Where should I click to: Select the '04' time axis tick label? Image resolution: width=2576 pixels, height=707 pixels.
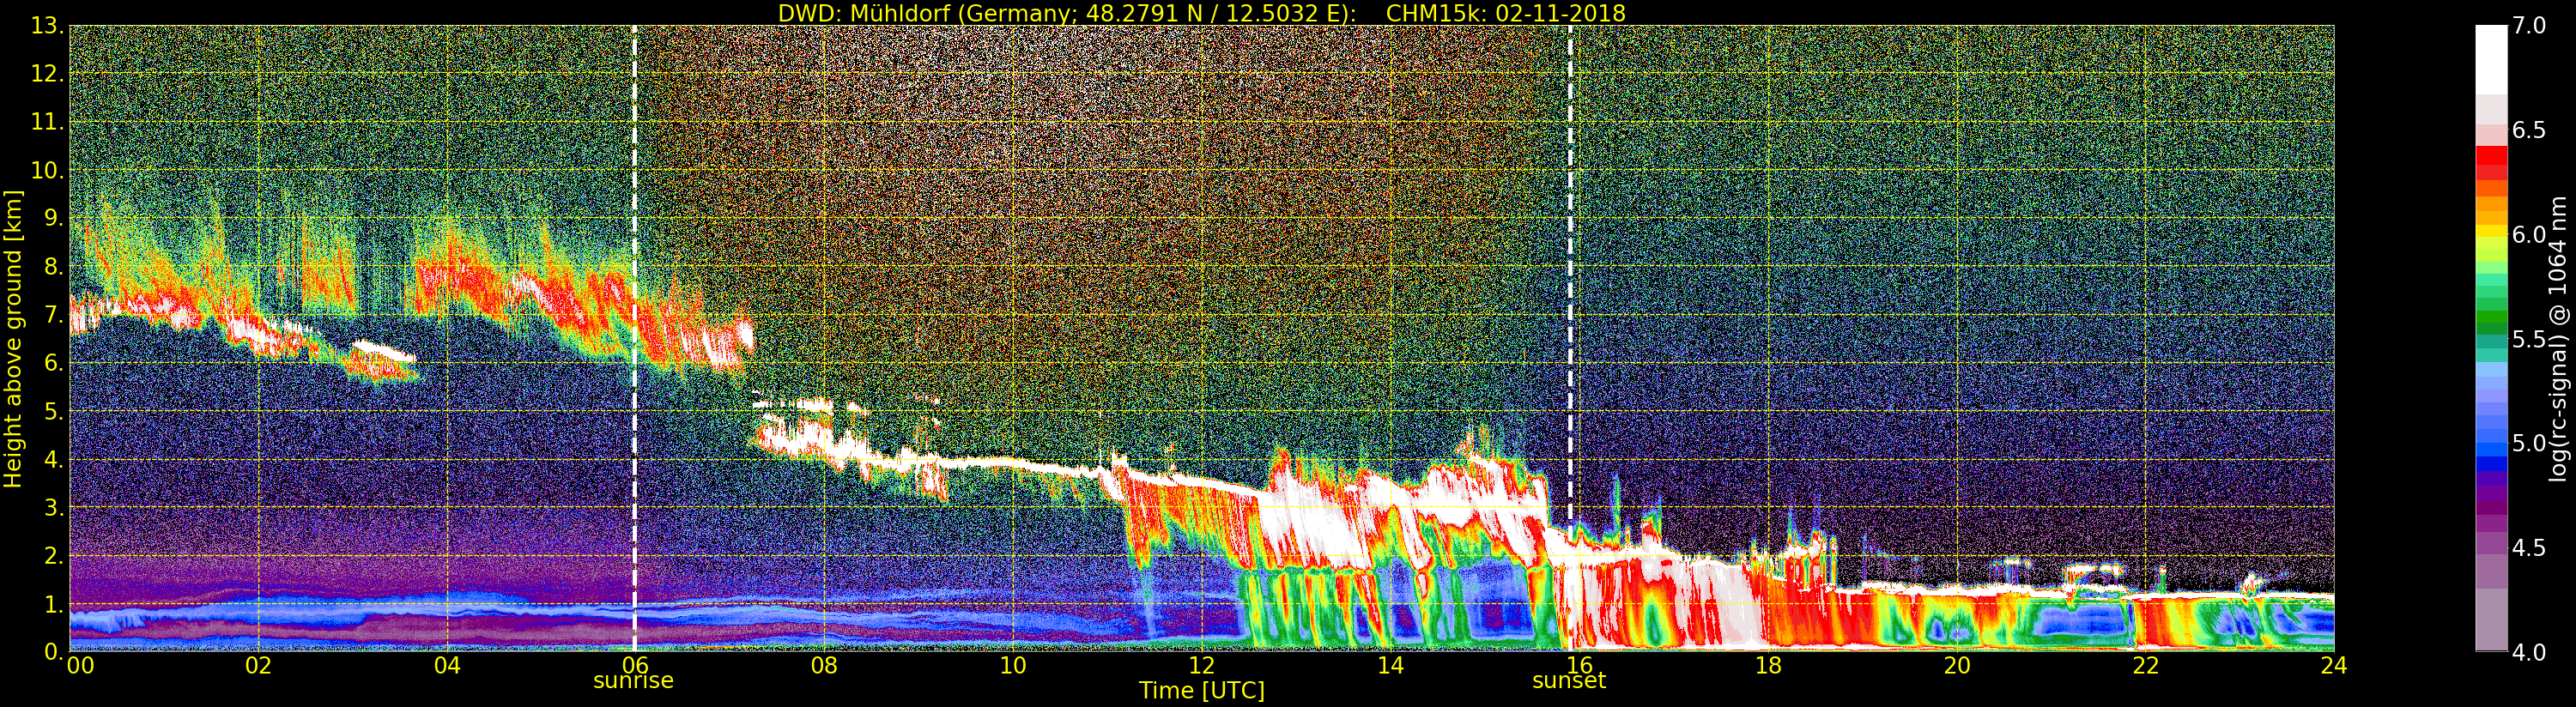coord(447,666)
